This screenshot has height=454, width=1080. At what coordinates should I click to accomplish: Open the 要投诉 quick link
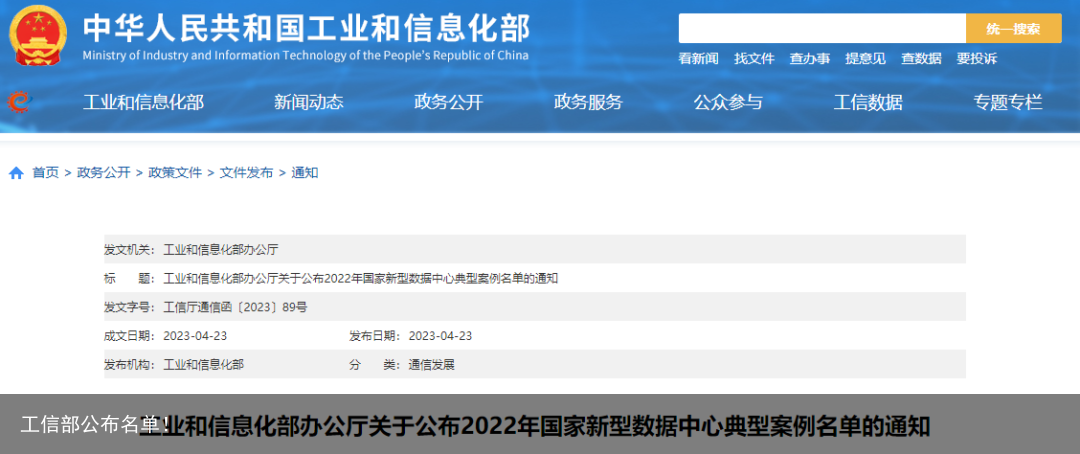(977, 59)
